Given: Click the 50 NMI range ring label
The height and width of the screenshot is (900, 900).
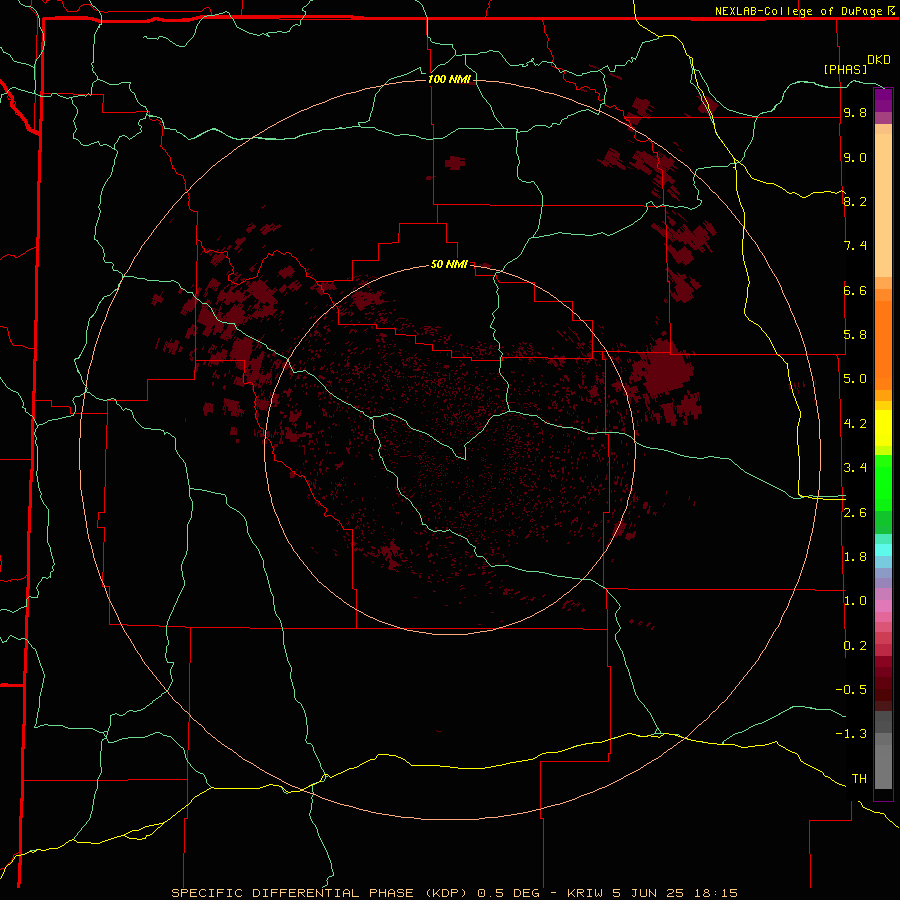Looking at the screenshot, I should tap(449, 264).
